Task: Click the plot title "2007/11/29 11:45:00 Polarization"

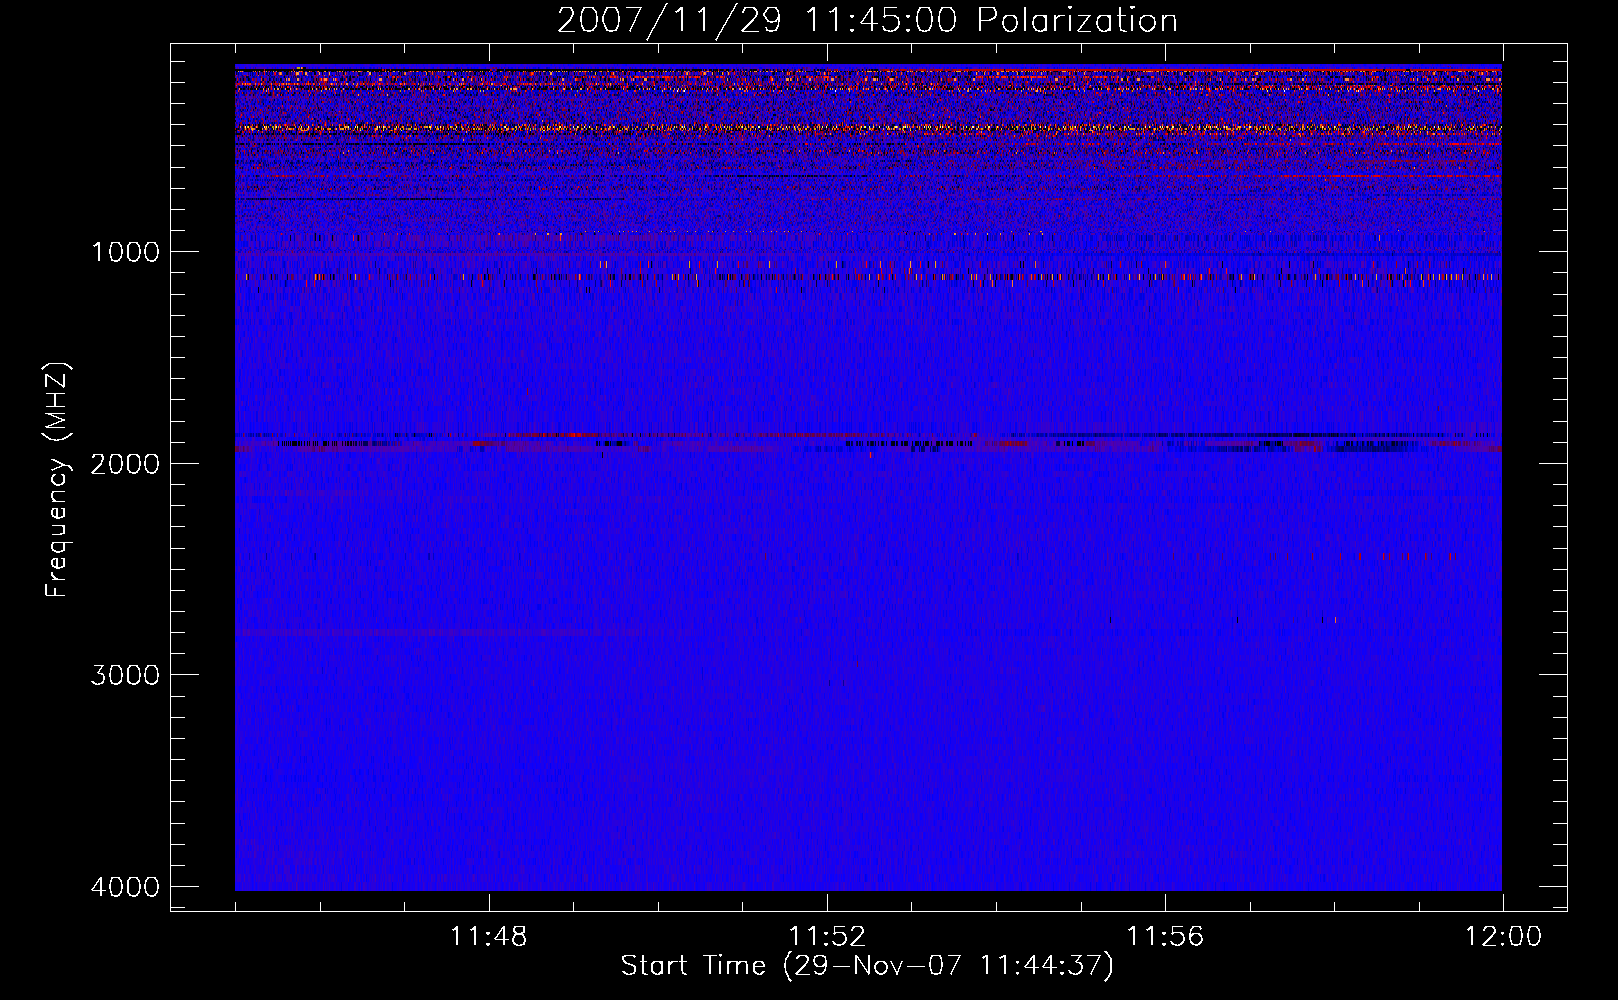Action: click(867, 21)
